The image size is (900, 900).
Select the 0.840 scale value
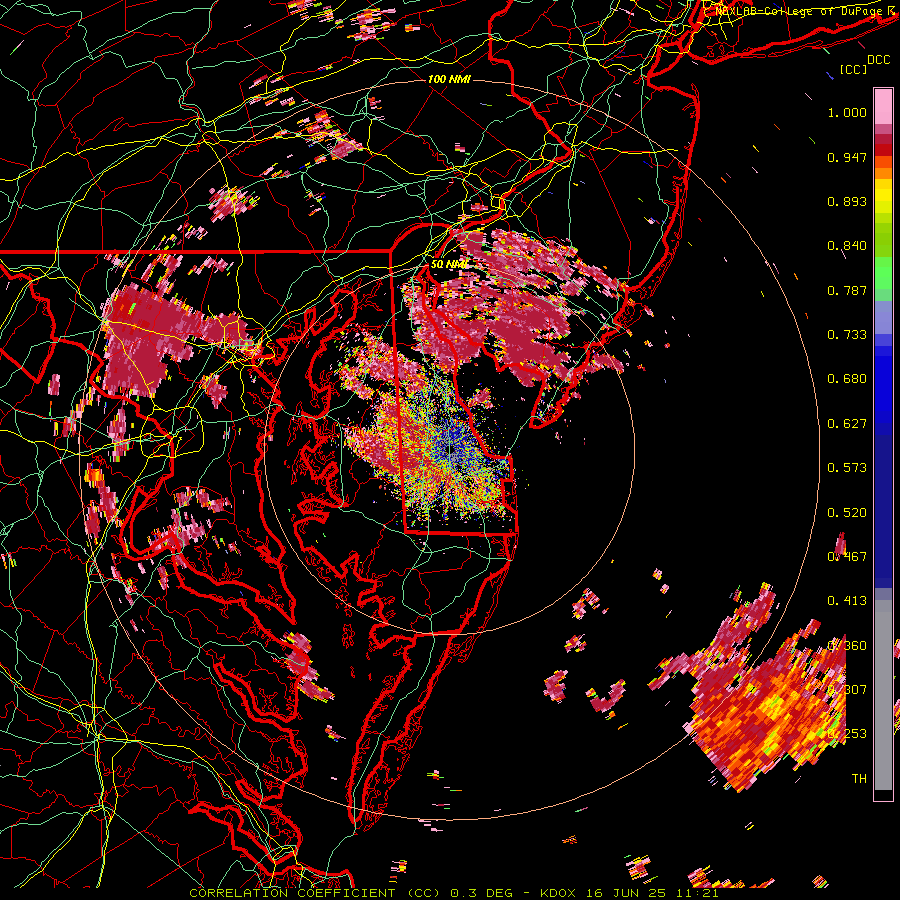coord(847,246)
